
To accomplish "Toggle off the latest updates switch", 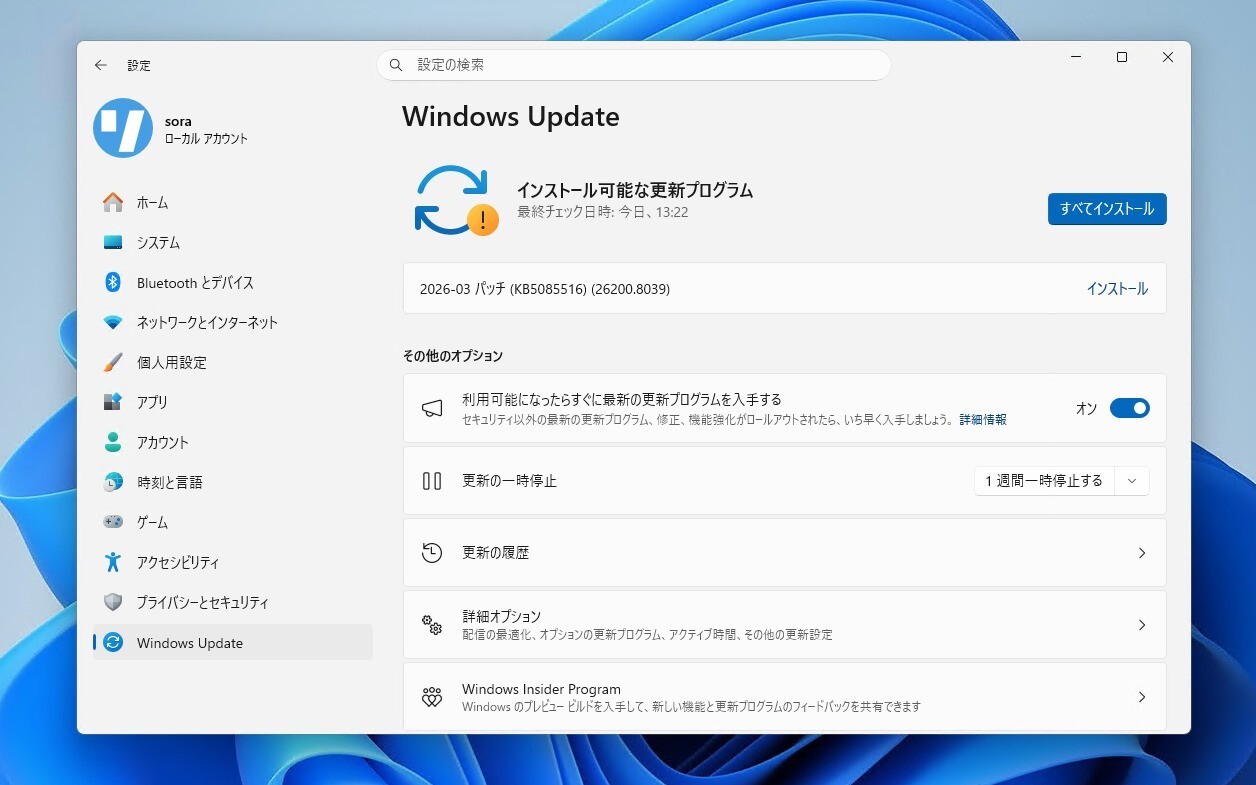I will coord(1129,408).
